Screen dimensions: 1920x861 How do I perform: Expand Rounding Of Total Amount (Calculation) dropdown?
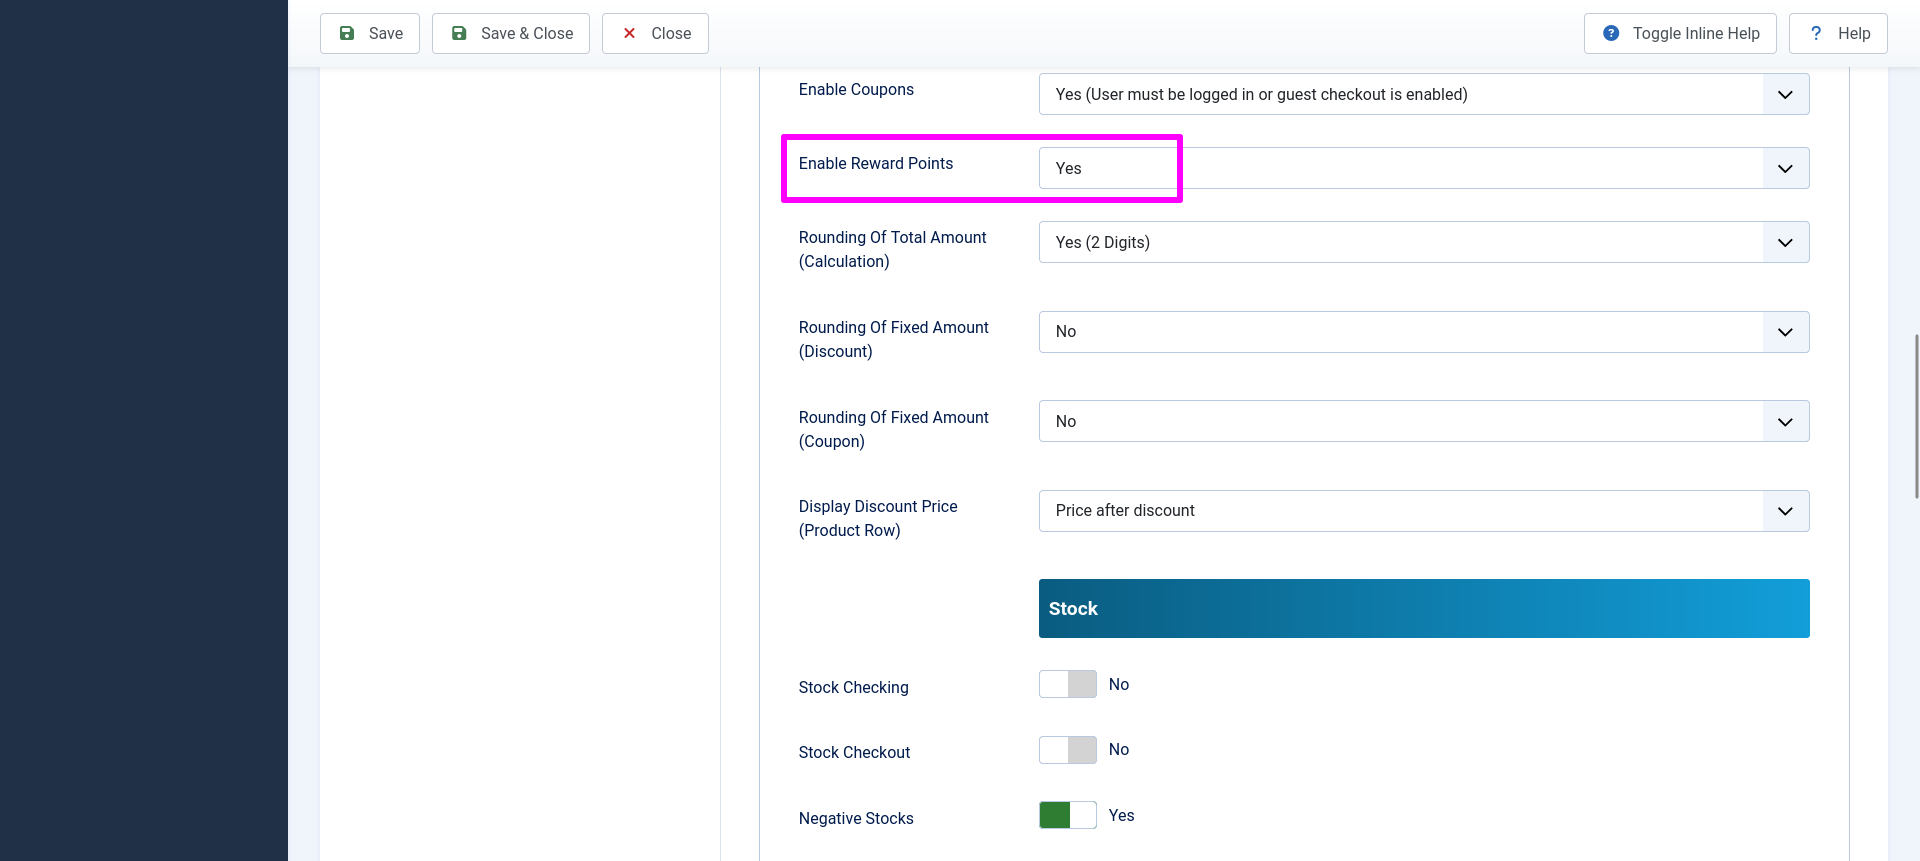1423,242
